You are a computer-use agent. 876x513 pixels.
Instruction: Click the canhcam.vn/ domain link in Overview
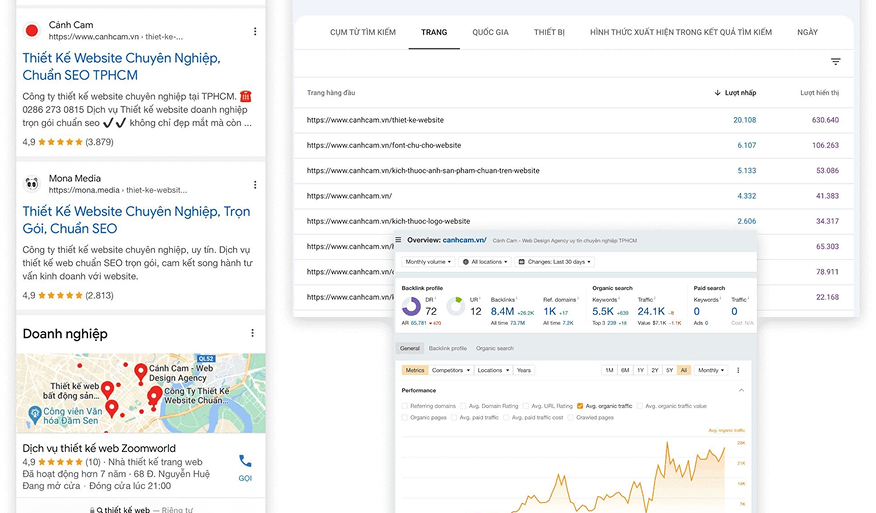click(464, 240)
